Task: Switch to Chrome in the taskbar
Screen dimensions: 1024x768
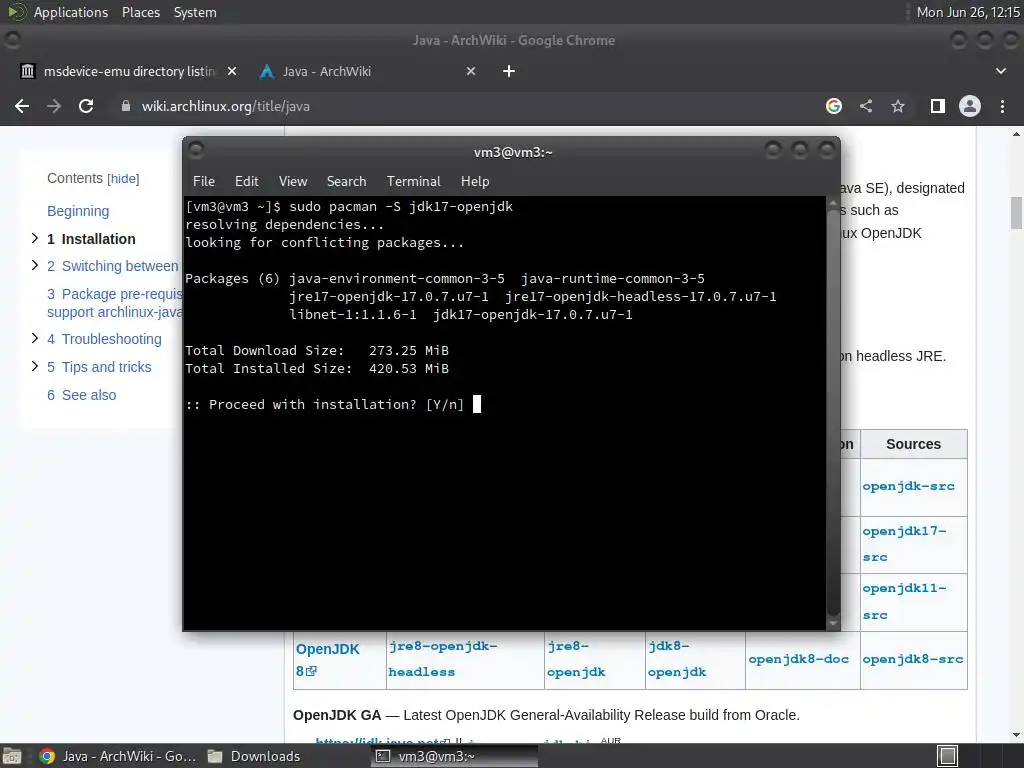Action: [118, 756]
